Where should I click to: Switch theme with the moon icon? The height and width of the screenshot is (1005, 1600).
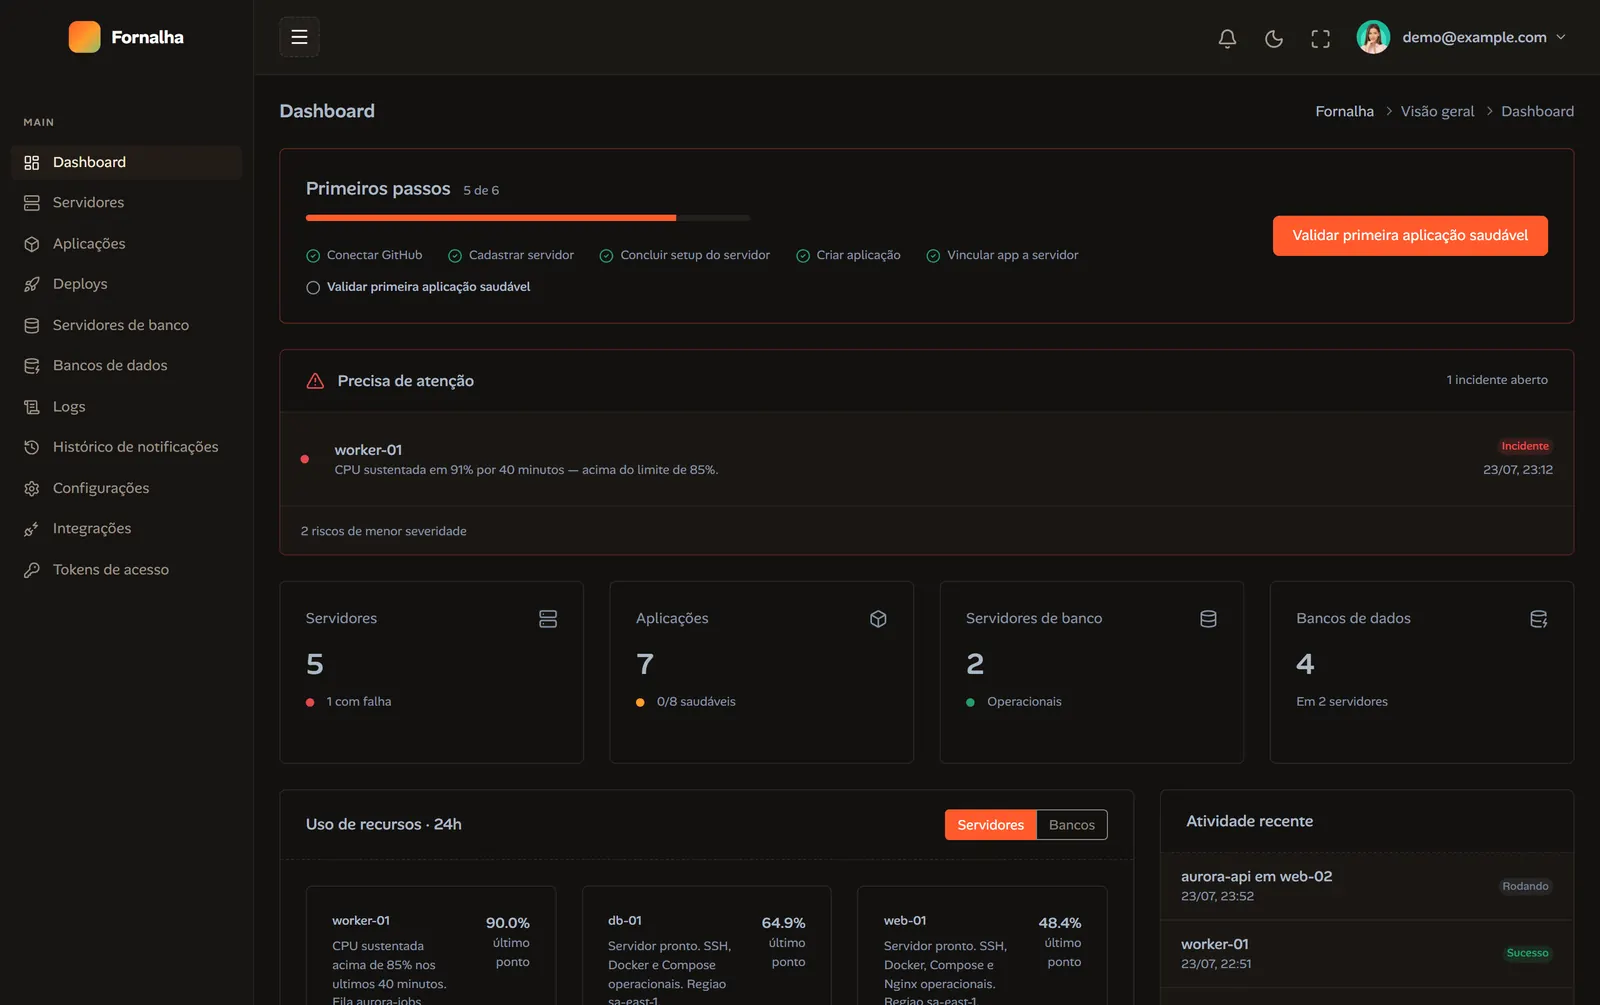[1274, 38]
